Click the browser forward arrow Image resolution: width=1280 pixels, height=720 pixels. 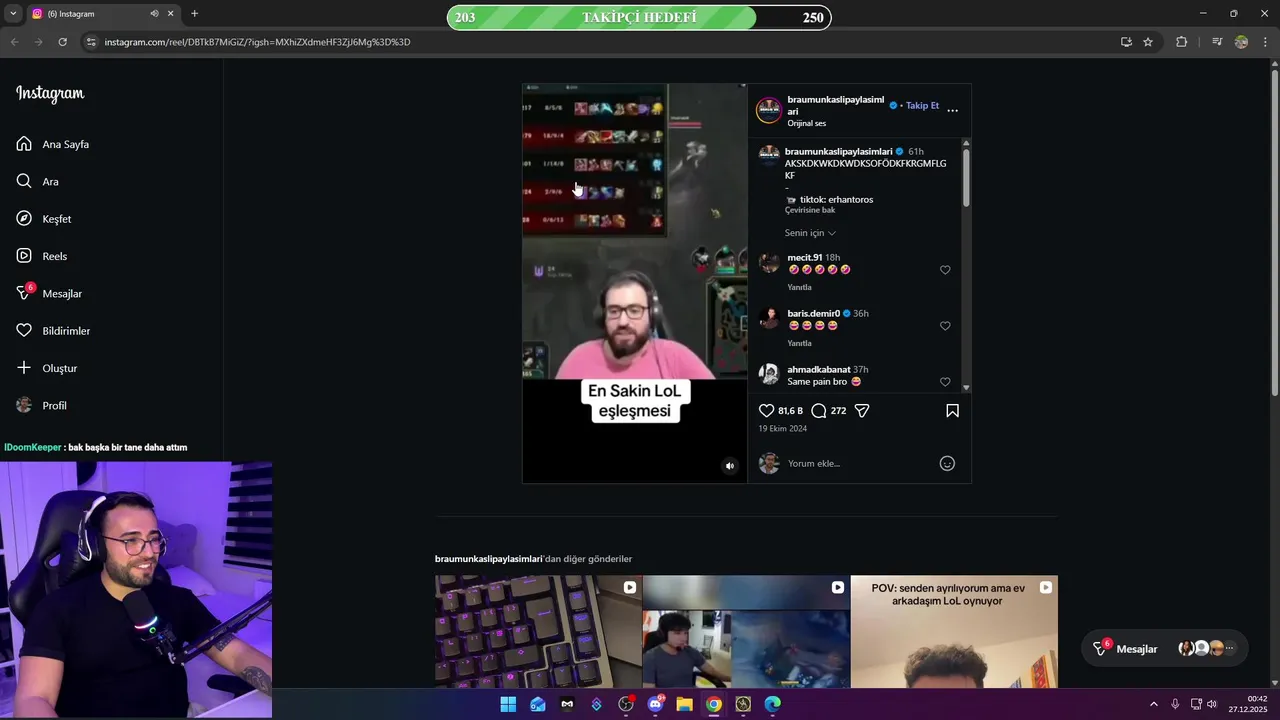[x=38, y=42]
